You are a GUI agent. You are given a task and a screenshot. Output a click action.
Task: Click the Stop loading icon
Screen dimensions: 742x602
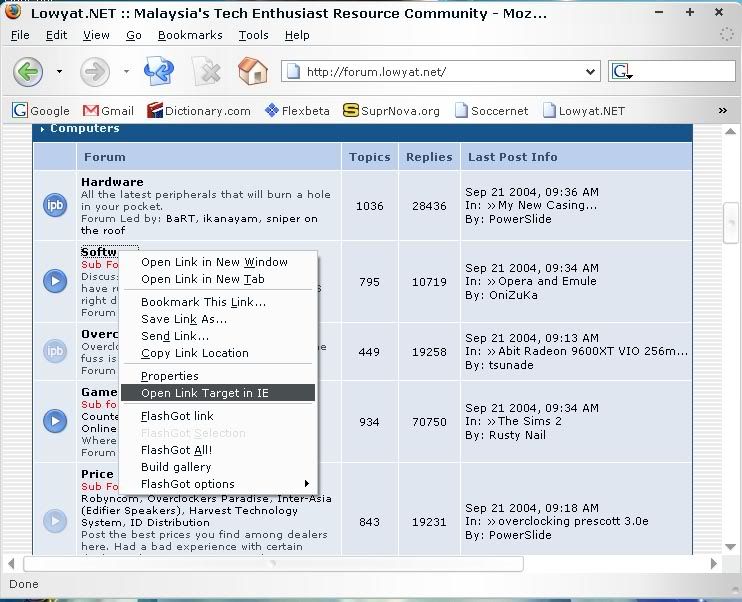click(x=207, y=71)
